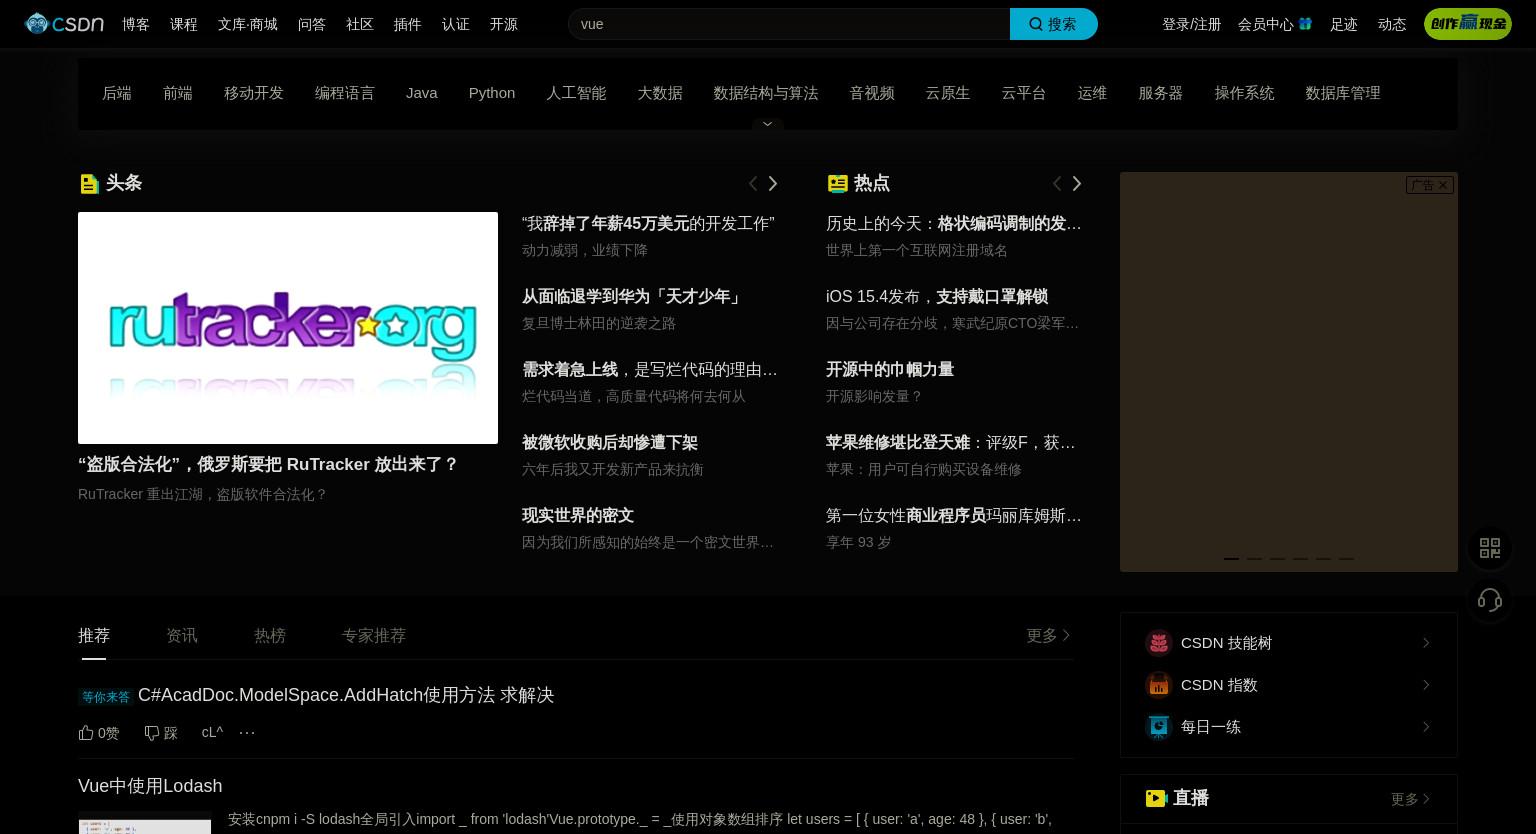Open the 问答 nav item
1536x834 pixels.
pos(312,24)
